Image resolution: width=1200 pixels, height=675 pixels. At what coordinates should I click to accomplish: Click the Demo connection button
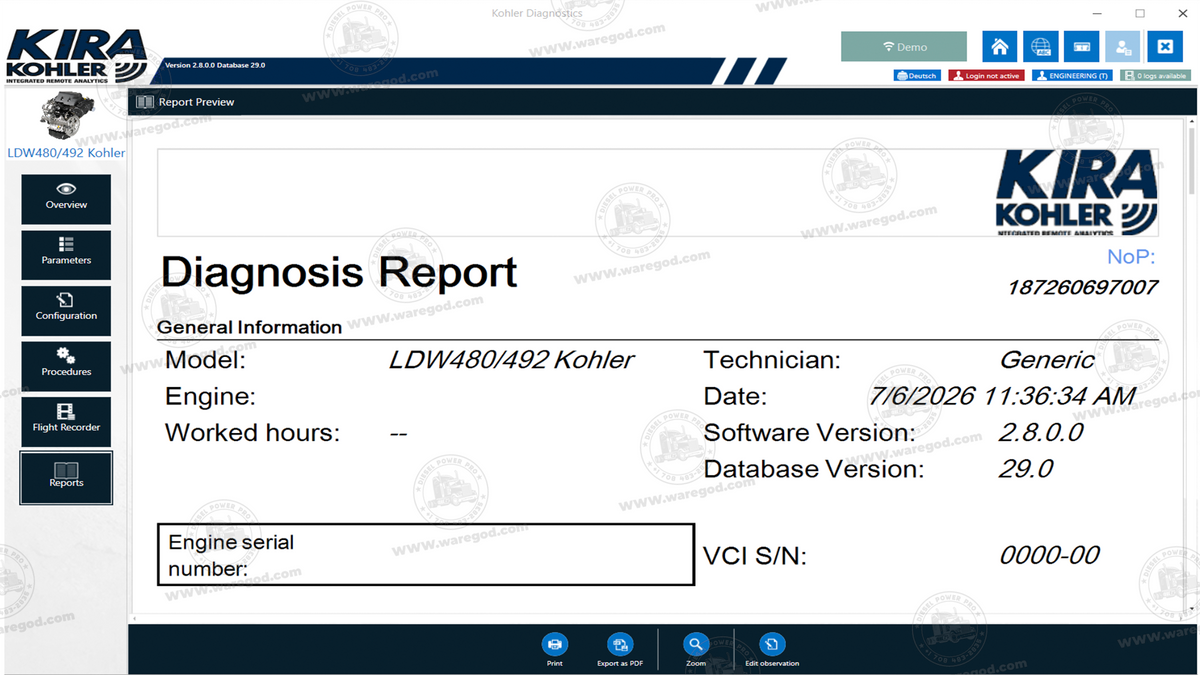904,47
